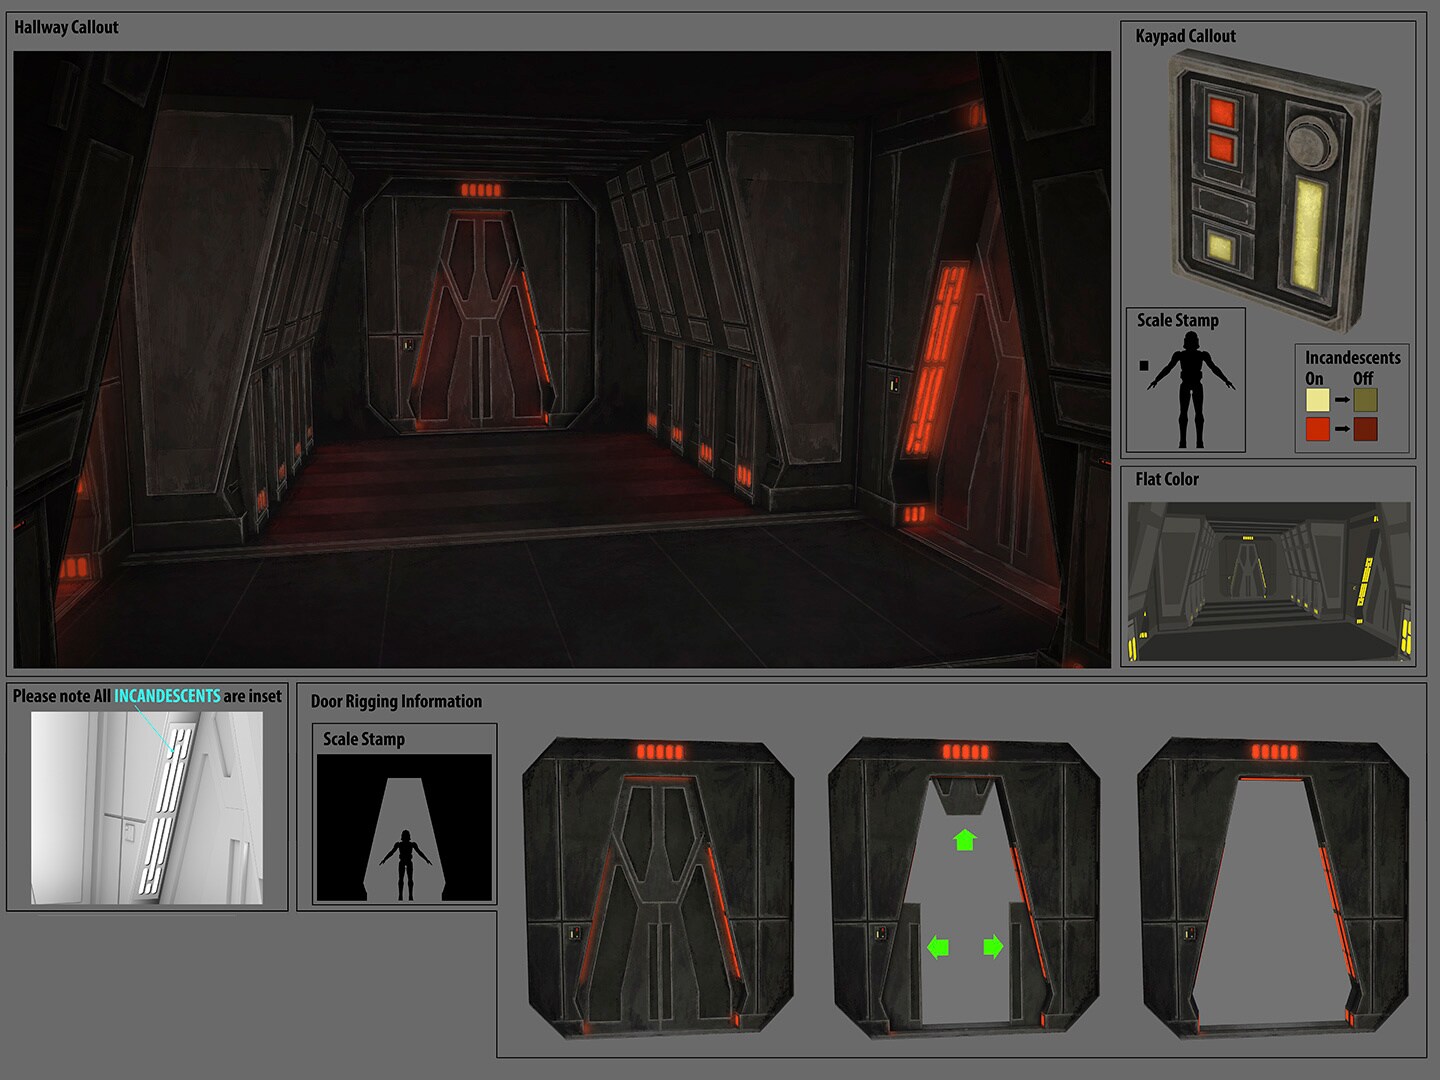Click "Scale Stamp" label under Door Rigging Information
This screenshot has height=1080, width=1440.
pyautogui.click(x=364, y=739)
